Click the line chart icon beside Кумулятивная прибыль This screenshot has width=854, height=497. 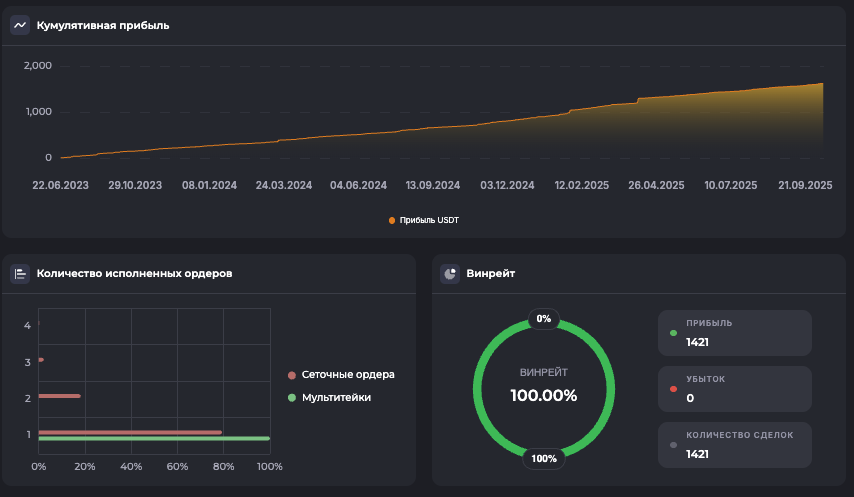point(20,25)
